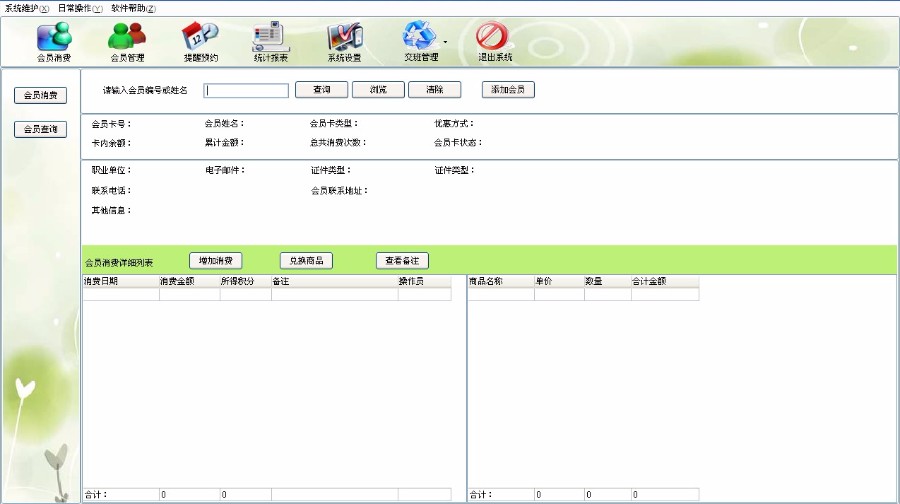Screen dimensions: 900x504
Task: Click 数量 column header
Action: point(608,281)
